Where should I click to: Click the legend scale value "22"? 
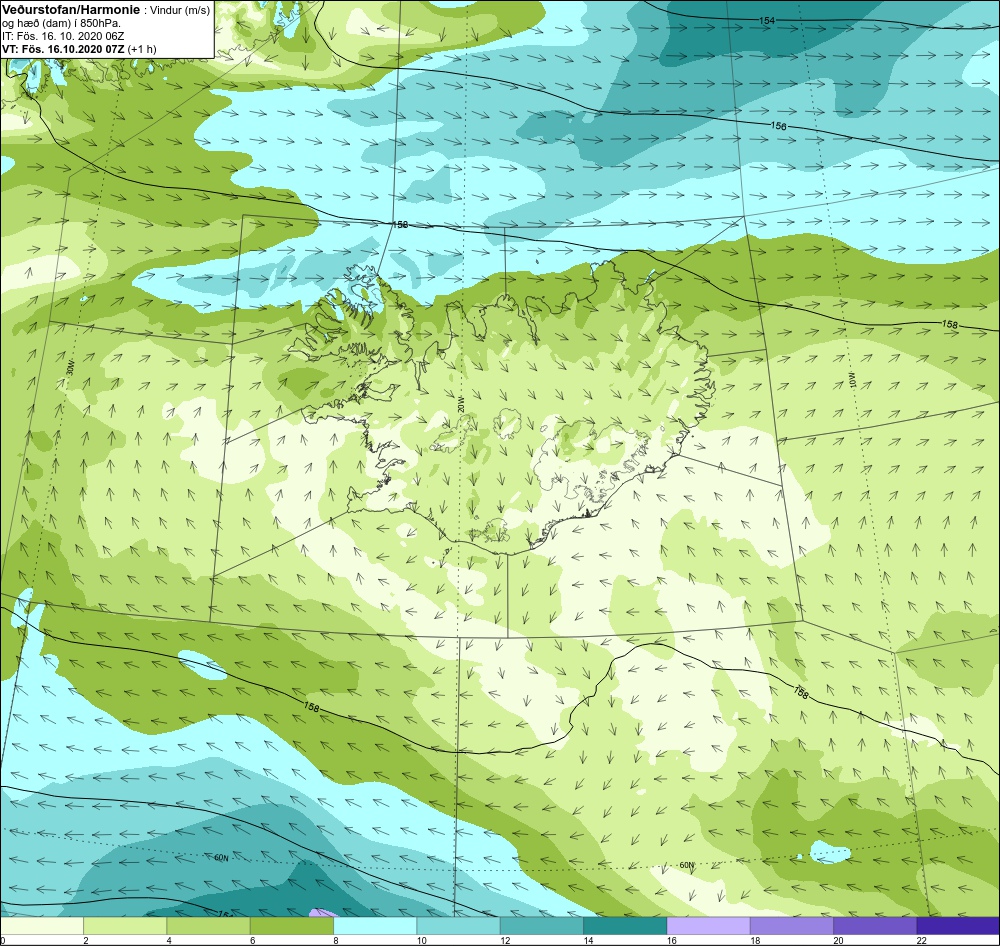(922, 940)
